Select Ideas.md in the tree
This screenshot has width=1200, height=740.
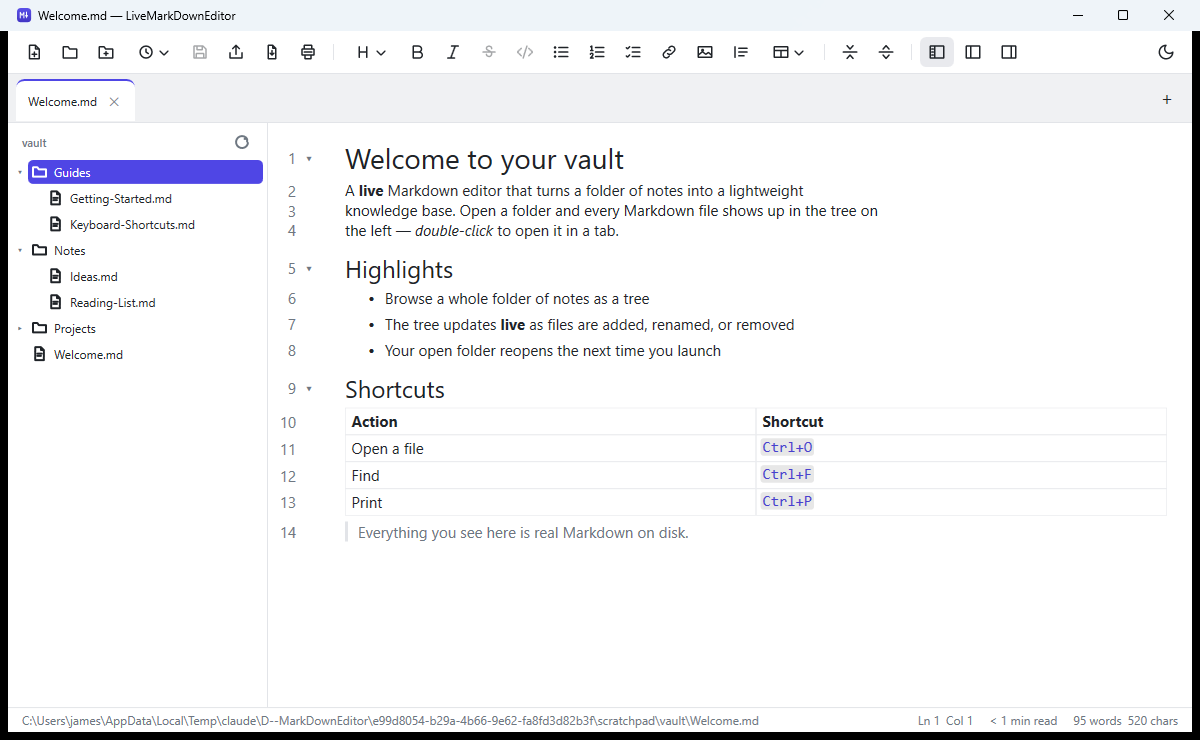93,277
